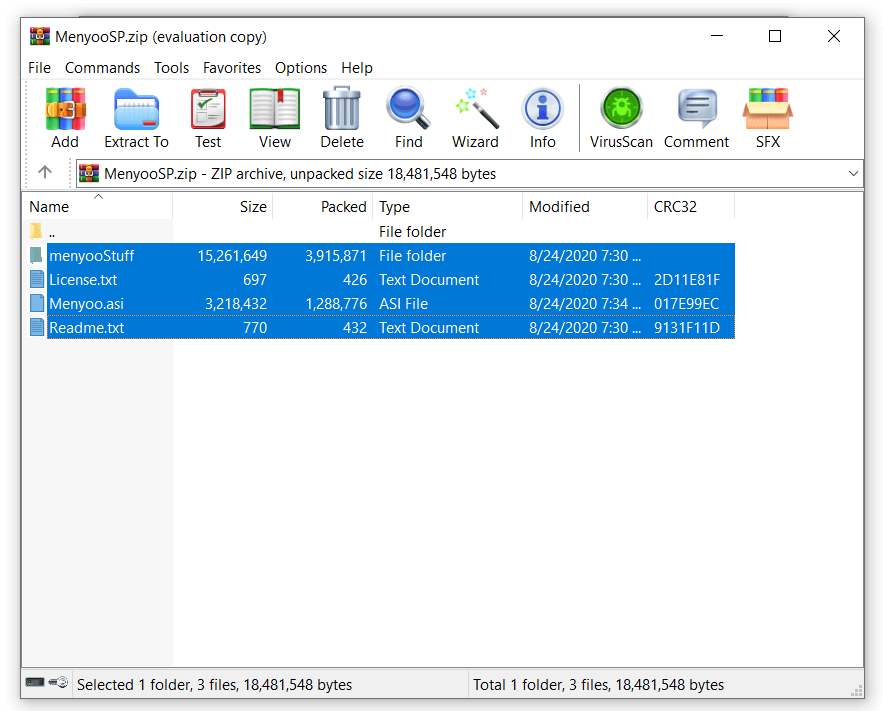Open the Options menu
The width and height of the screenshot is (883, 711).
click(301, 68)
